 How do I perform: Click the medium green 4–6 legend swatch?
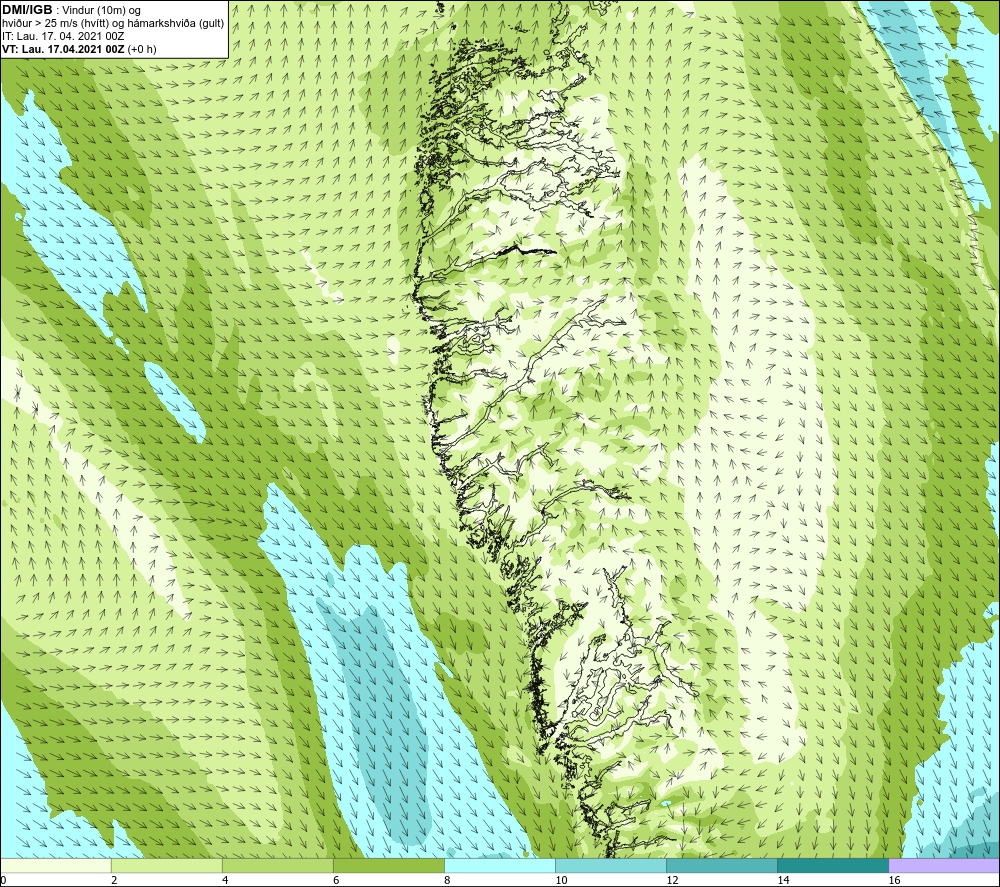click(x=278, y=866)
